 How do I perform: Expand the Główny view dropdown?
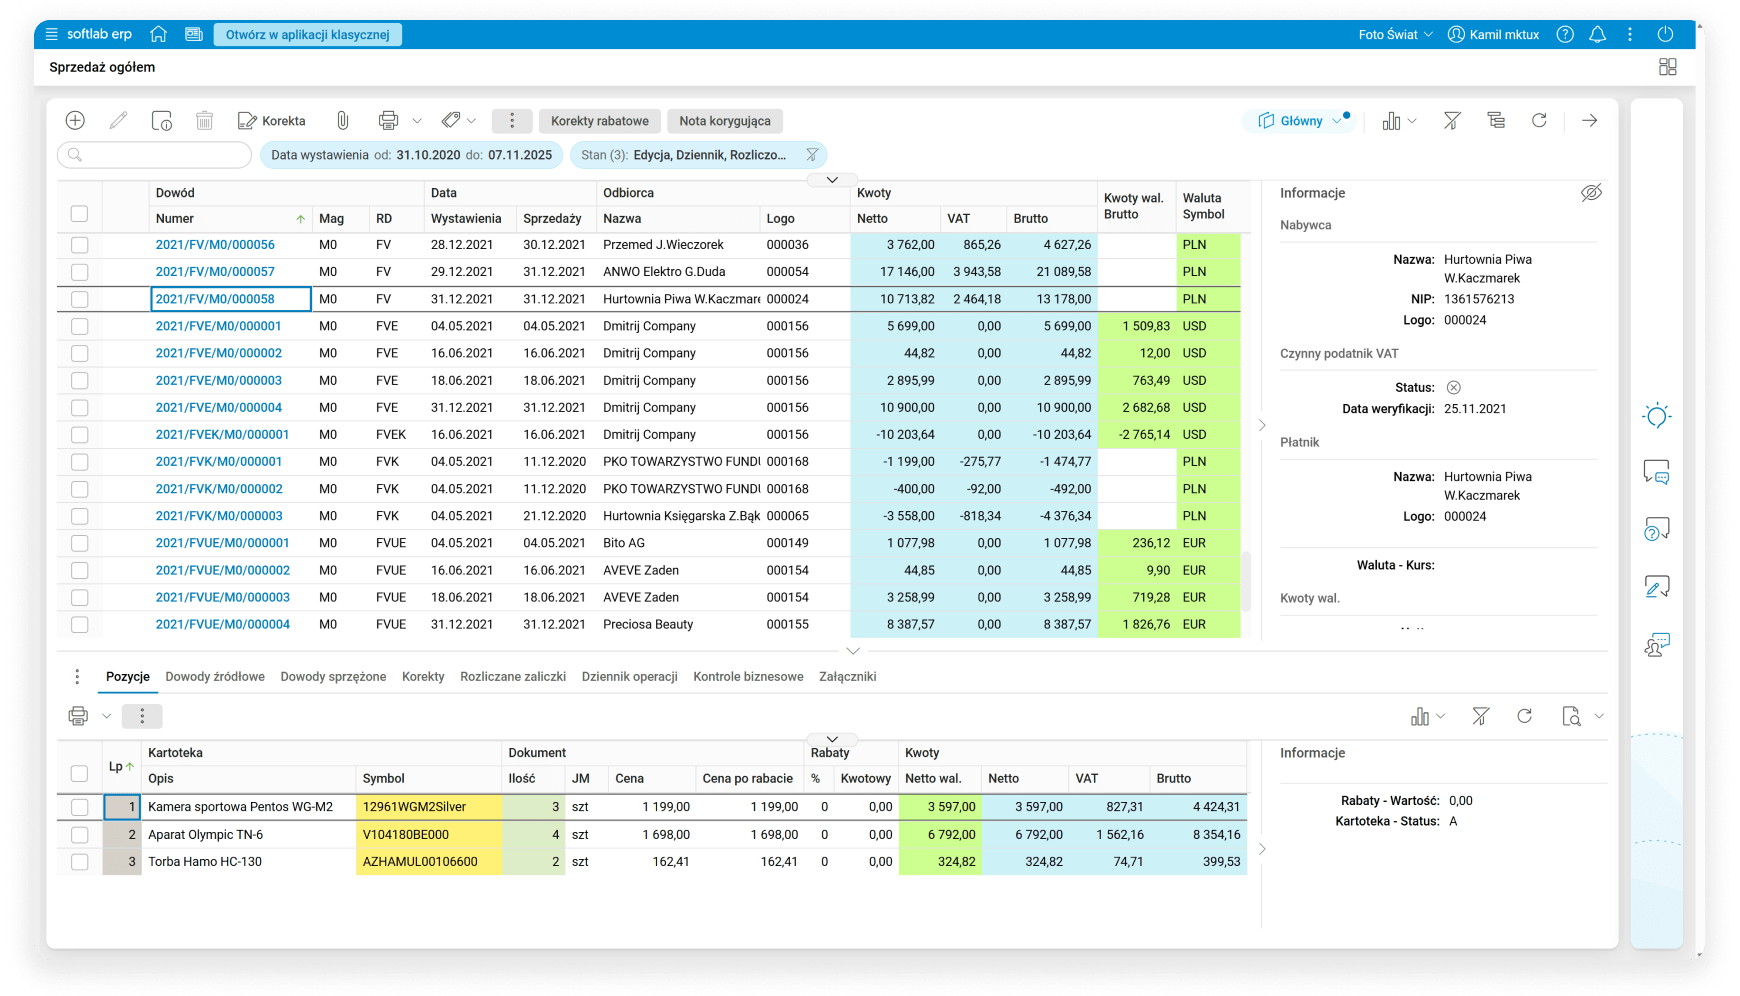[x=1337, y=121]
